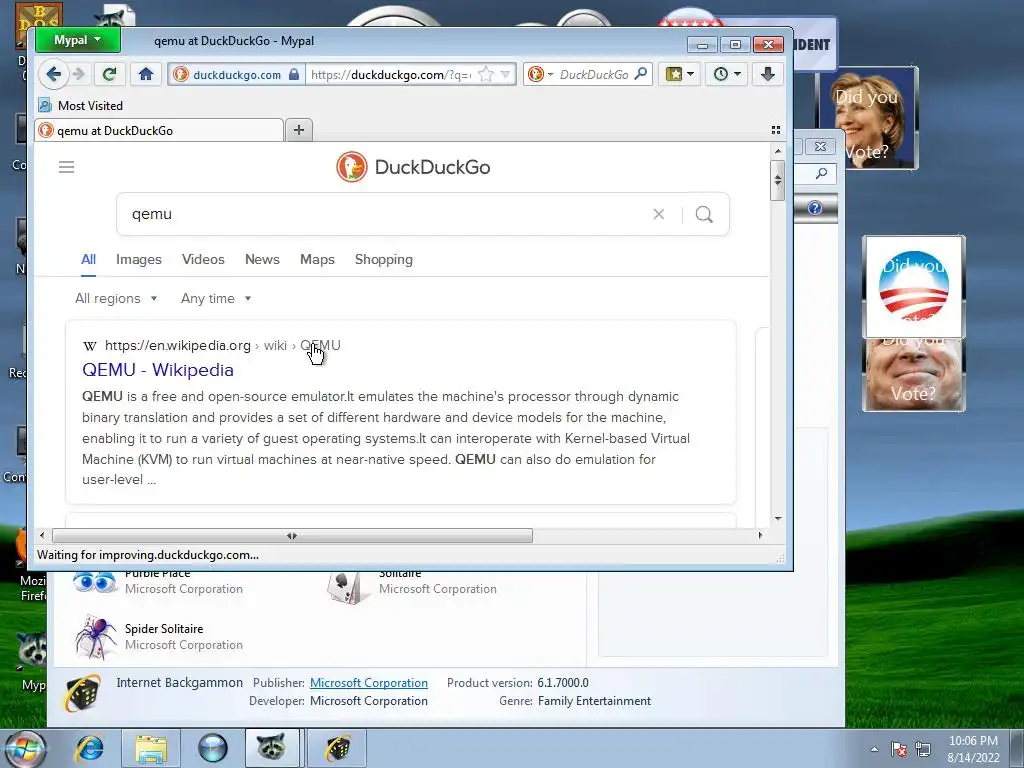
Task: Click the McCain 'Vote?' gadget
Action: tap(913, 375)
